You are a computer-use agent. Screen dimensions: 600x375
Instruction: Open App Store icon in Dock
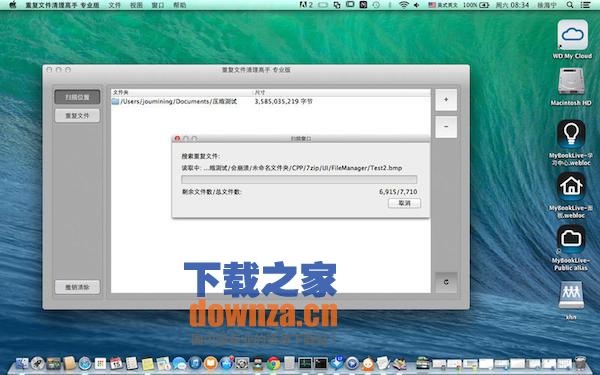[227, 363]
